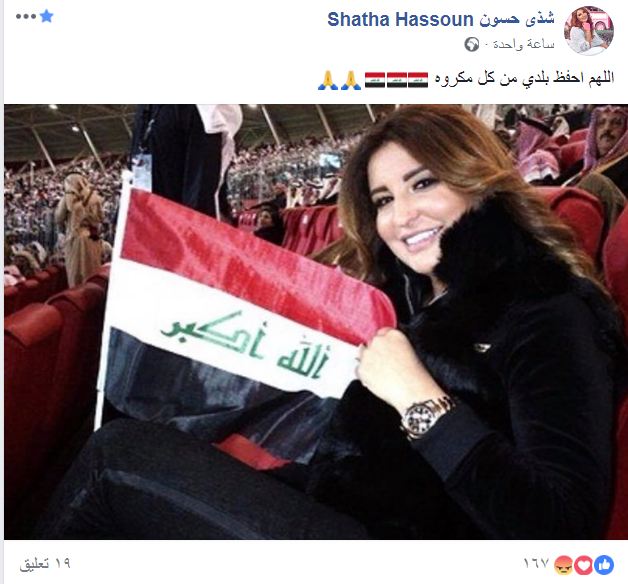Click the Angry reaction icon

click(563, 565)
